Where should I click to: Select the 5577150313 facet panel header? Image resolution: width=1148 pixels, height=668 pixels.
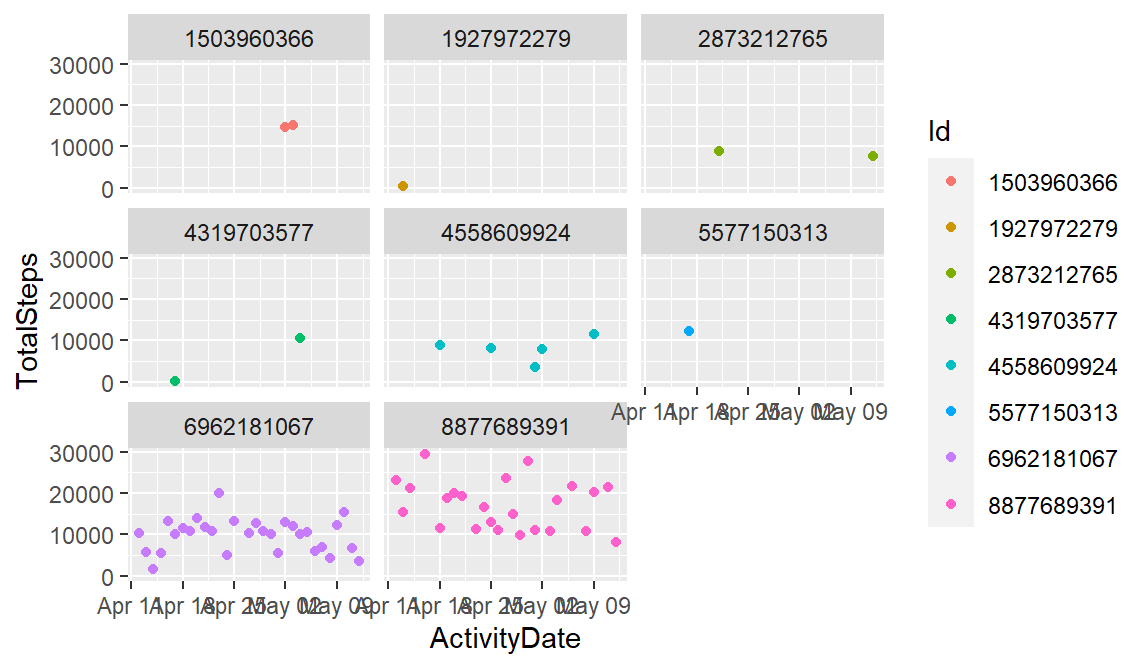(763, 233)
